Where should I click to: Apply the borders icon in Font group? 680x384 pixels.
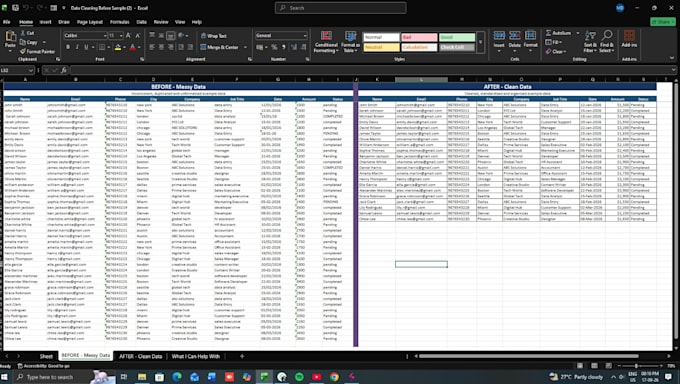click(x=101, y=47)
